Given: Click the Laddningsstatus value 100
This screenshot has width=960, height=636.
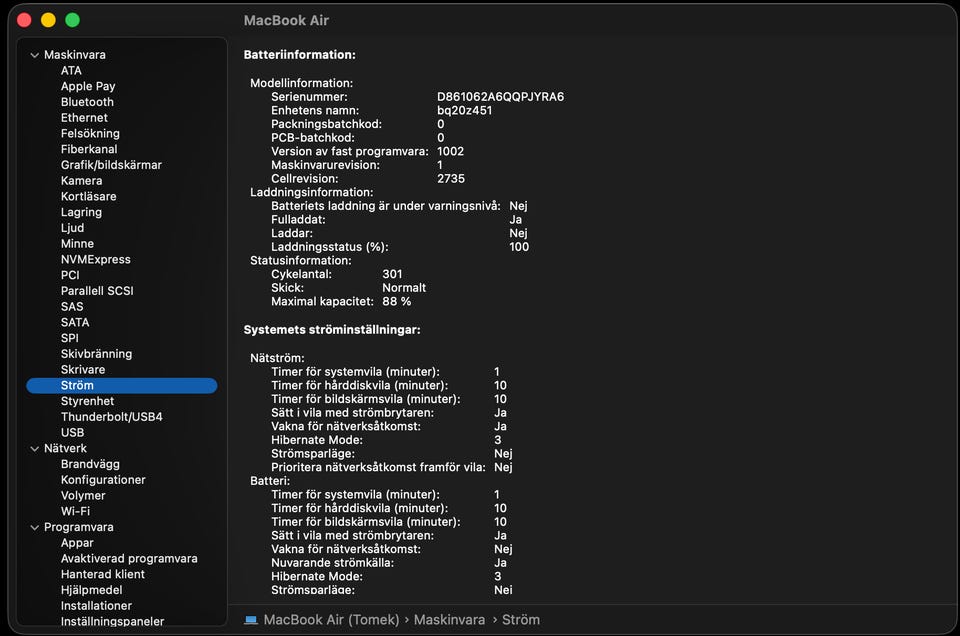Looking at the screenshot, I should [519, 247].
